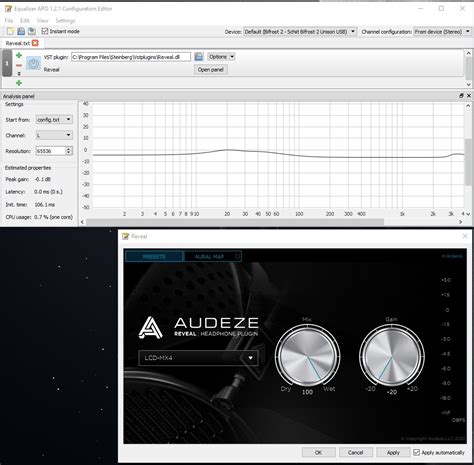Screen dimensions: 474x465
Task: Click the New file icon in the toolbar
Action: click(x=10, y=31)
